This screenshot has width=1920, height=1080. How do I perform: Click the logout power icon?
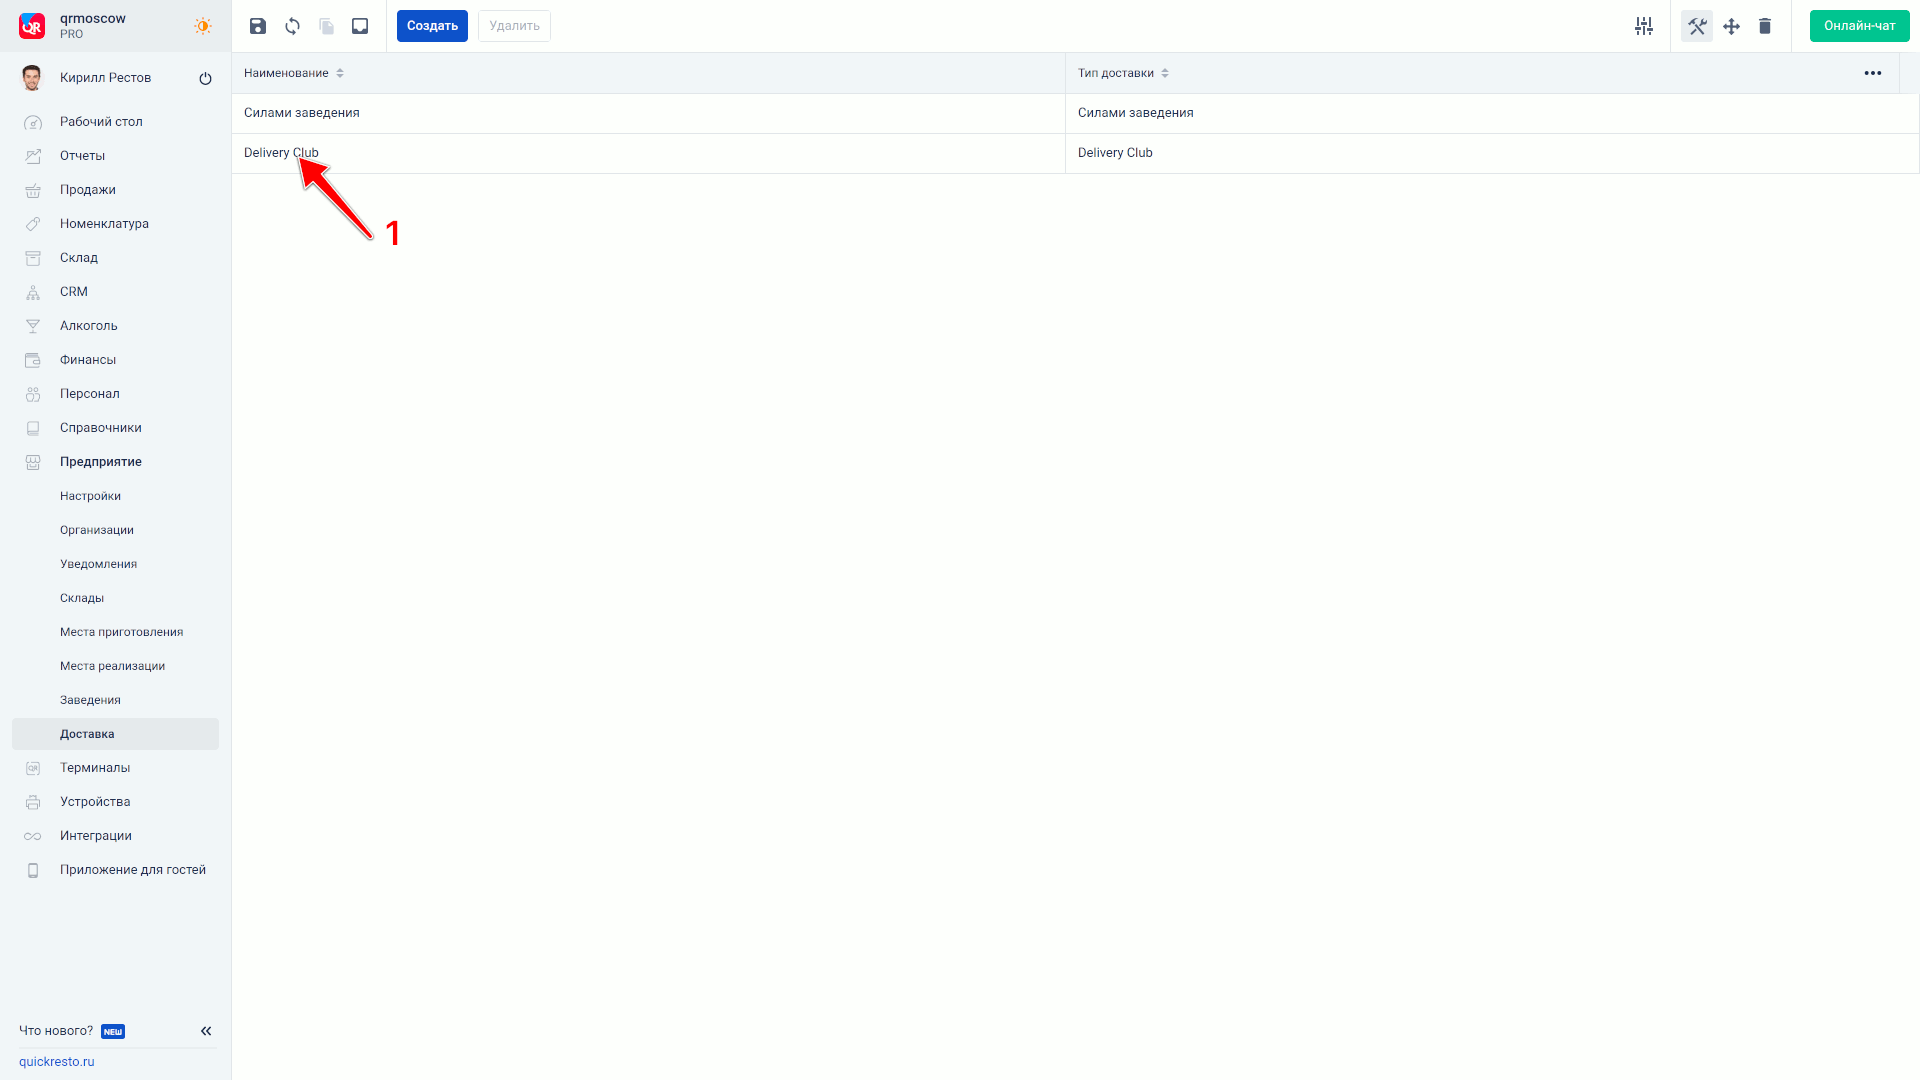pos(205,78)
